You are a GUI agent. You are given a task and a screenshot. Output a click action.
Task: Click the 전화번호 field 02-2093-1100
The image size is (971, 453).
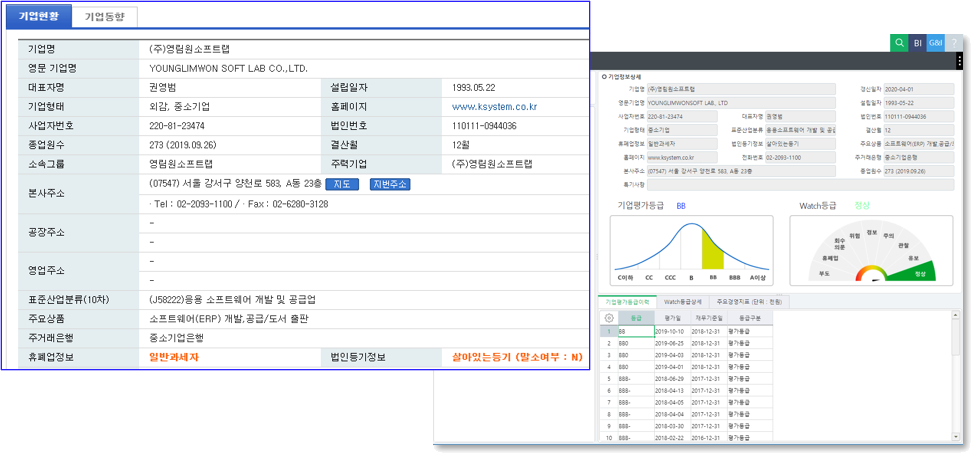click(x=801, y=157)
